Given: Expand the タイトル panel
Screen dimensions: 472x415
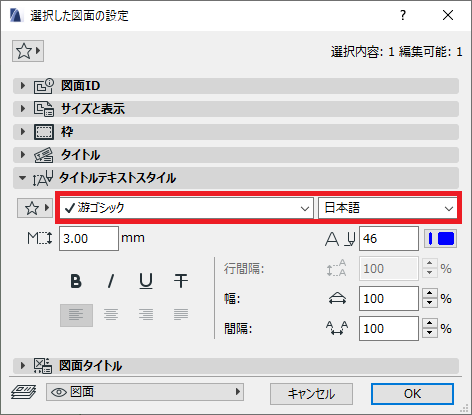Looking at the screenshot, I should 23,155.
